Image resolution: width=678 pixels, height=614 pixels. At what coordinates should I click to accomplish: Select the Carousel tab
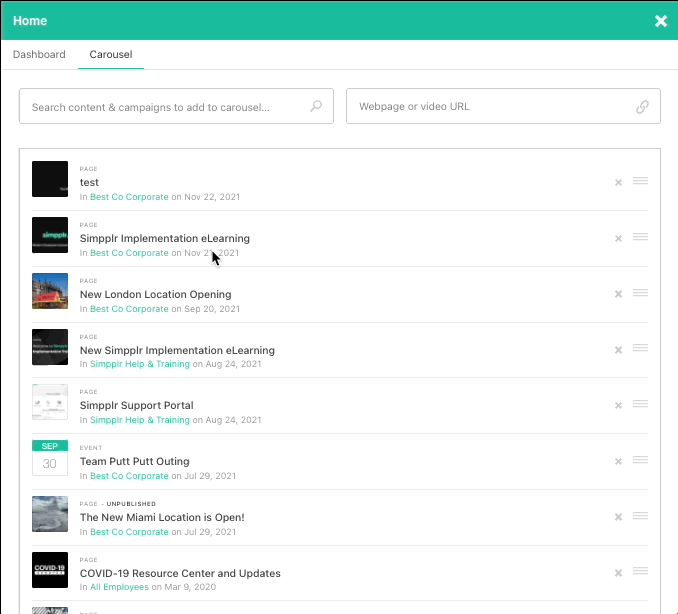point(111,54)
